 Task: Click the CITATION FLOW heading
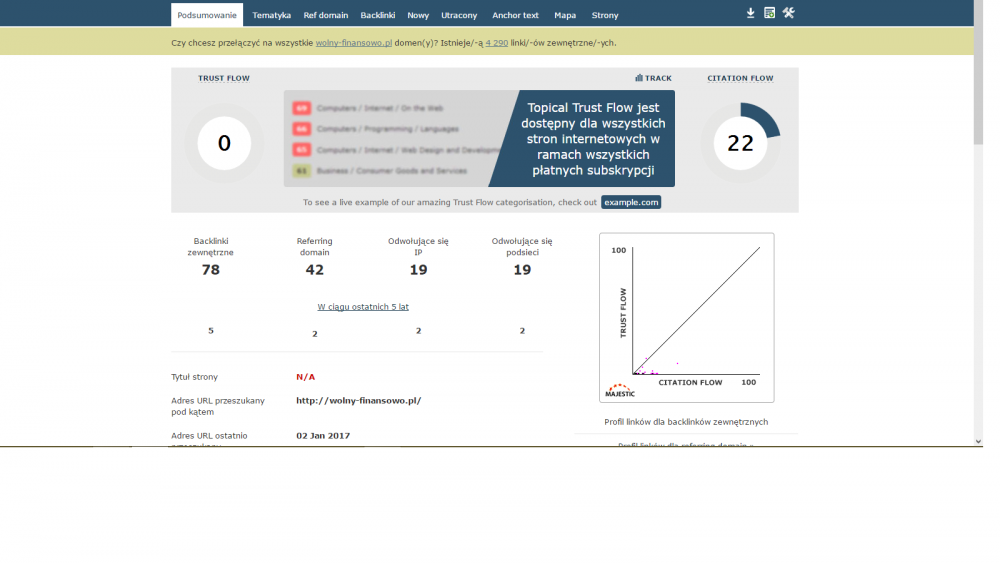[740, 78]
